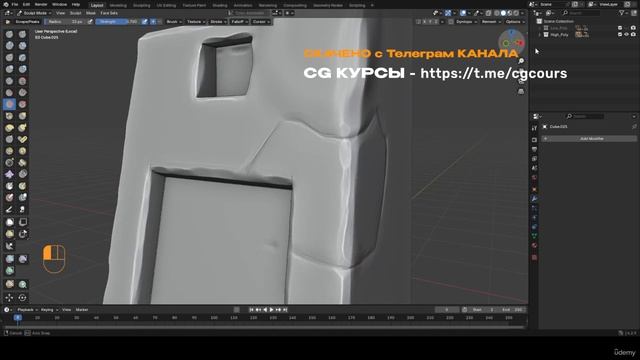Open the outliner filter options
This screenshot has height=360, width=640.
[624, 13]
